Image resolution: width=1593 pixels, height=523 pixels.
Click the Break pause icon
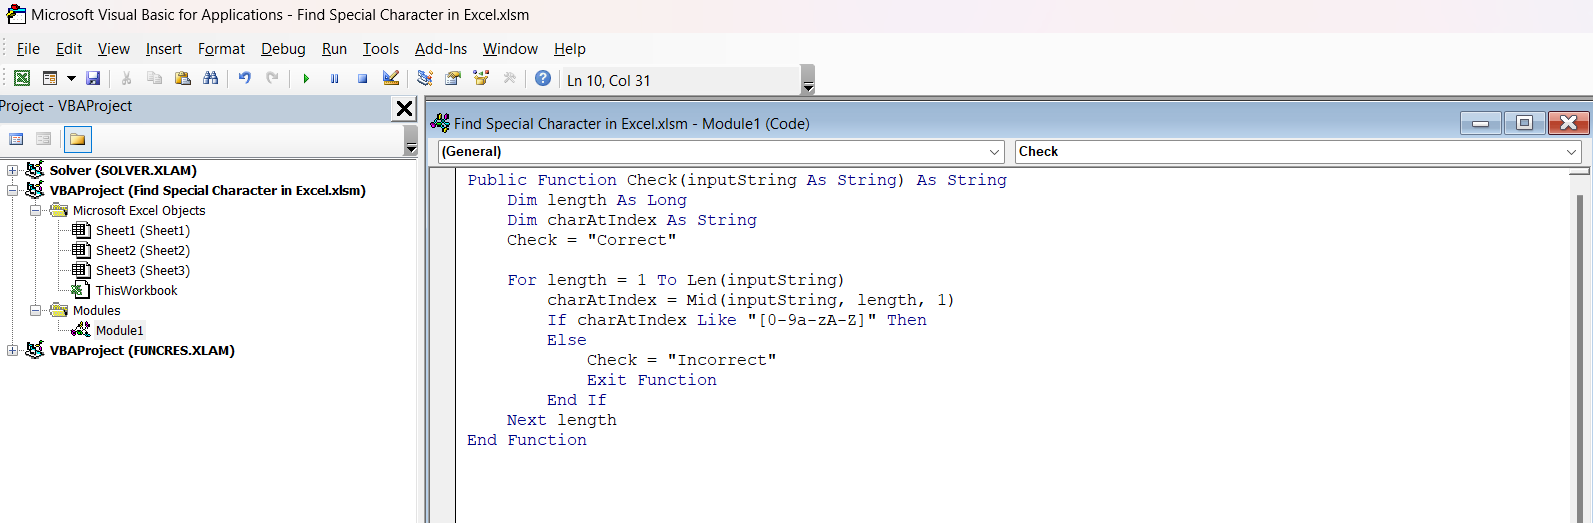pos(334,78)
